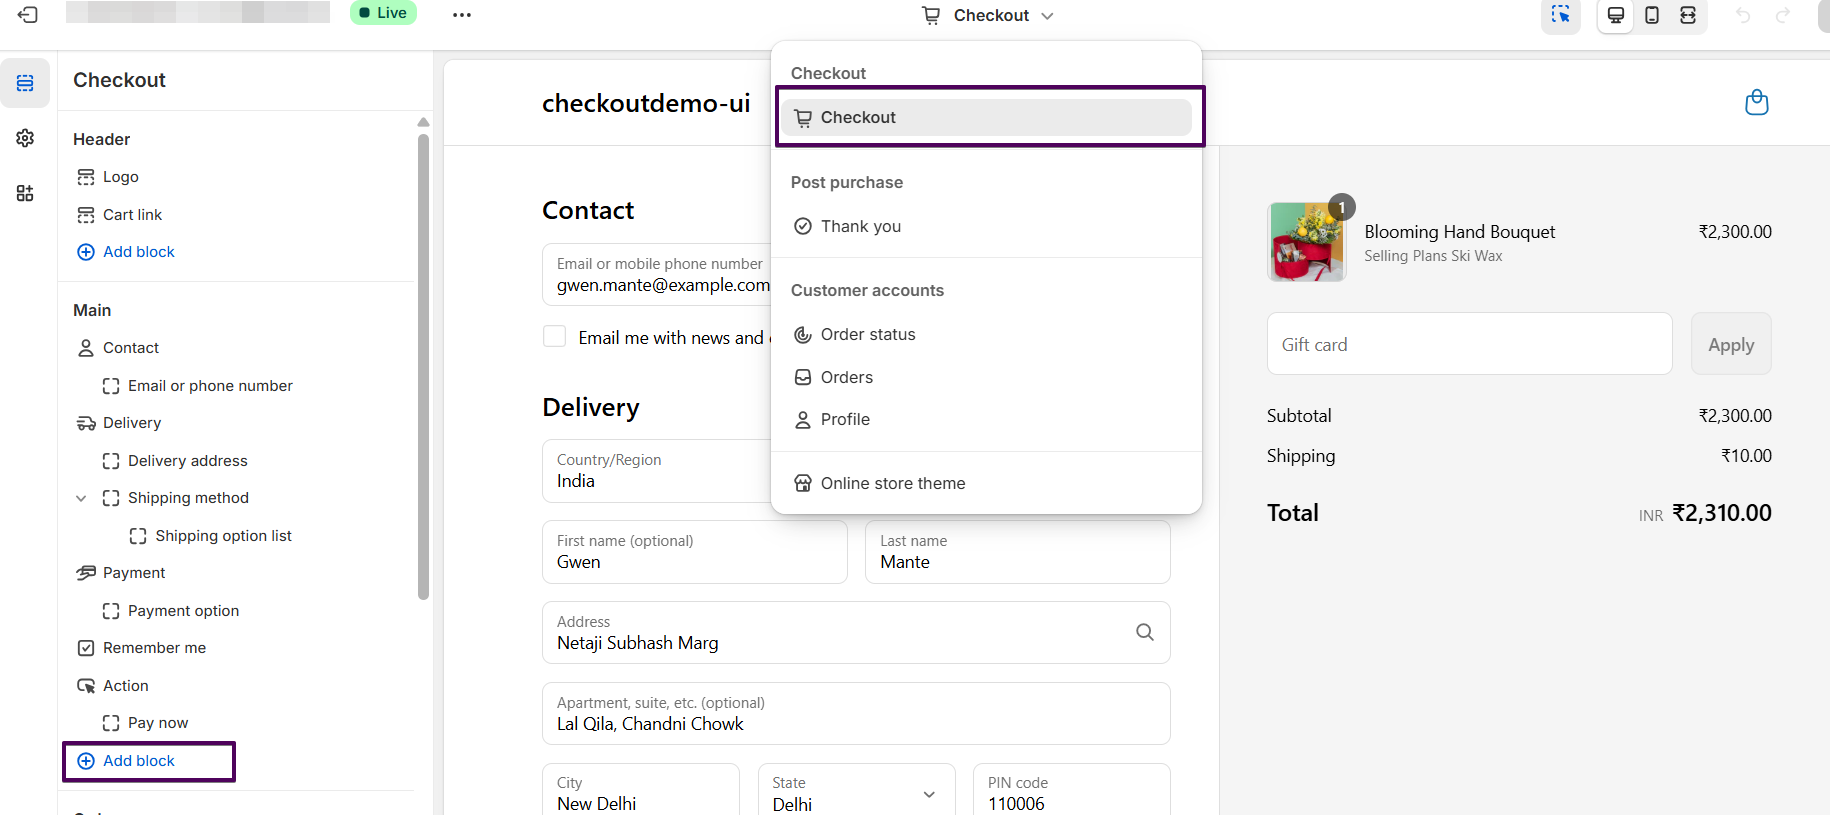Viewport: 1830px width, 815px height.
Task: Click Add block under Main section
Action: pos(139,761)
